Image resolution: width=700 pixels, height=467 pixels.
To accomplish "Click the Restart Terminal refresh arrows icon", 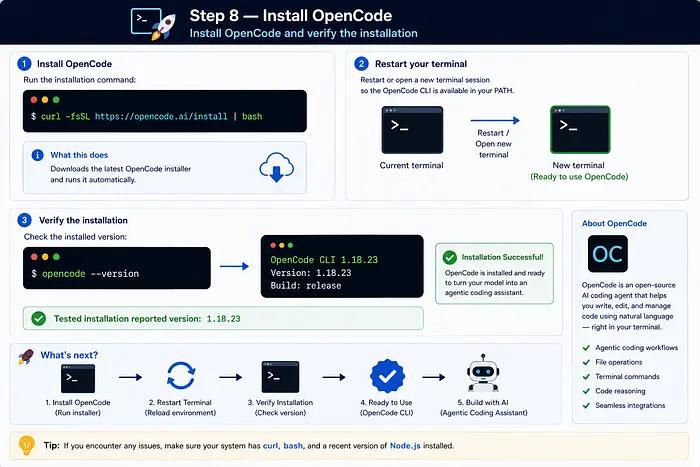I will tap(181, 375).
